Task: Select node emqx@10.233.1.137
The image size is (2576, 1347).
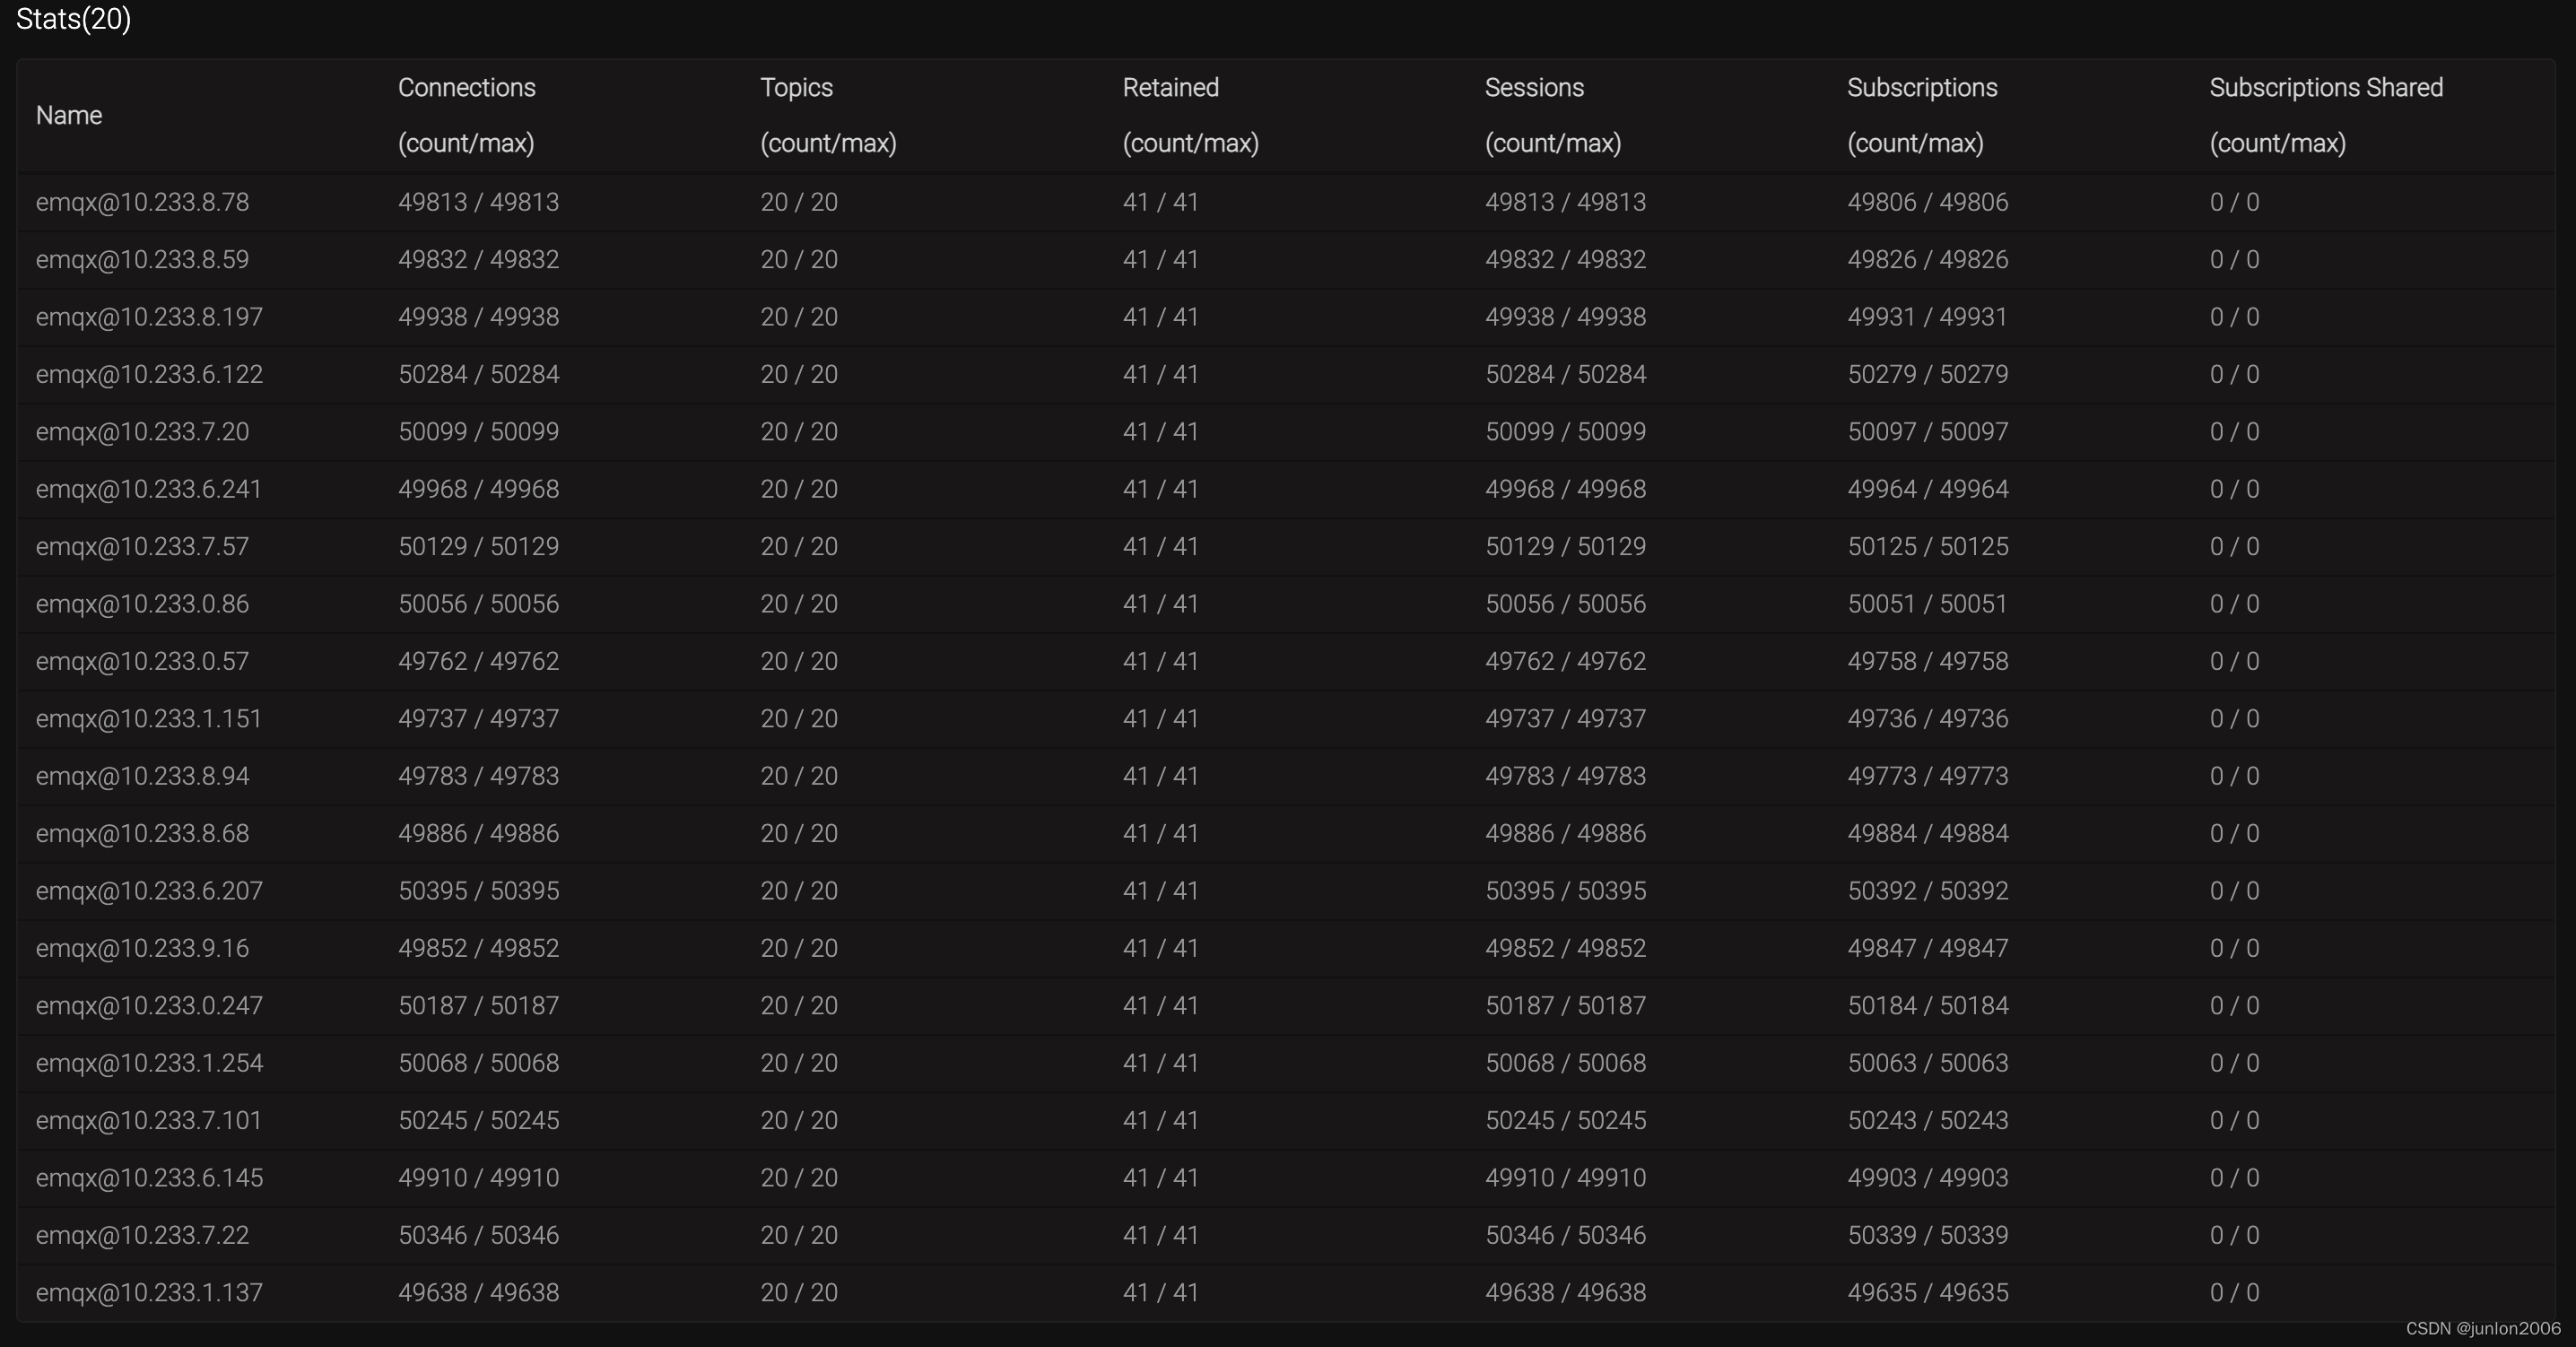Action: pyautogui.click(x=149, y=1292)
